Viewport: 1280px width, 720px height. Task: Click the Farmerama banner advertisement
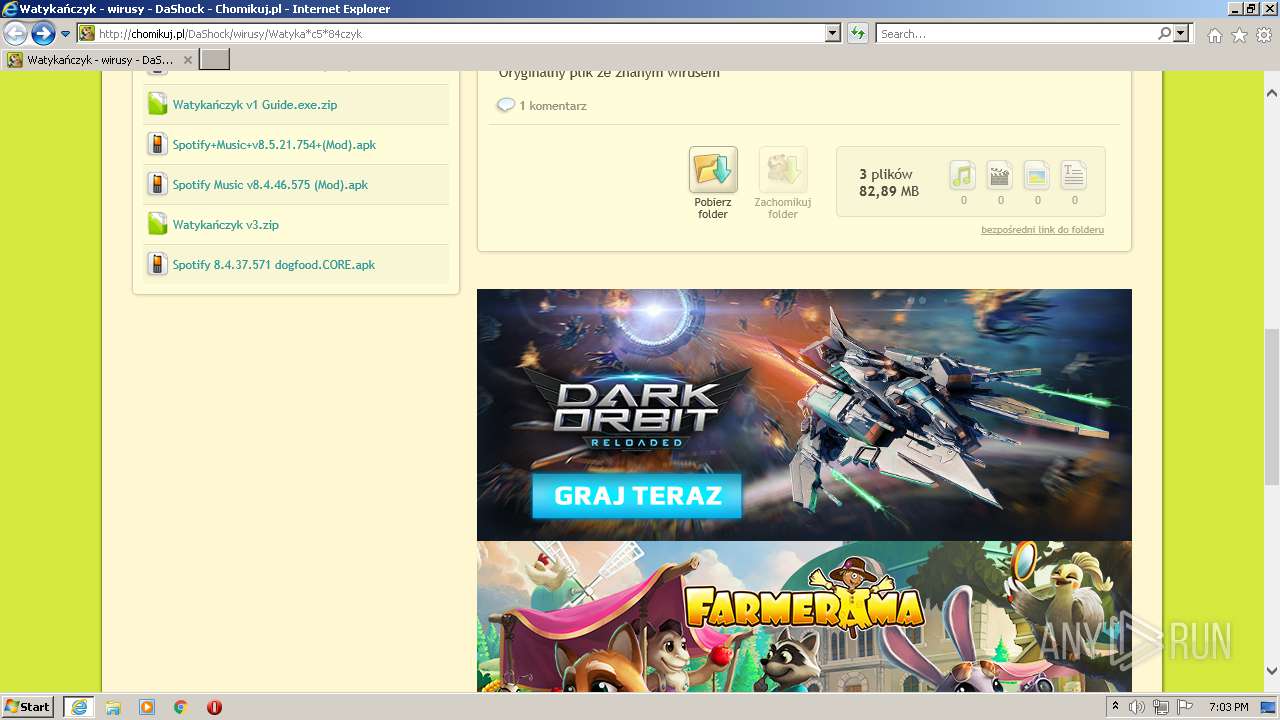point(804,617)
